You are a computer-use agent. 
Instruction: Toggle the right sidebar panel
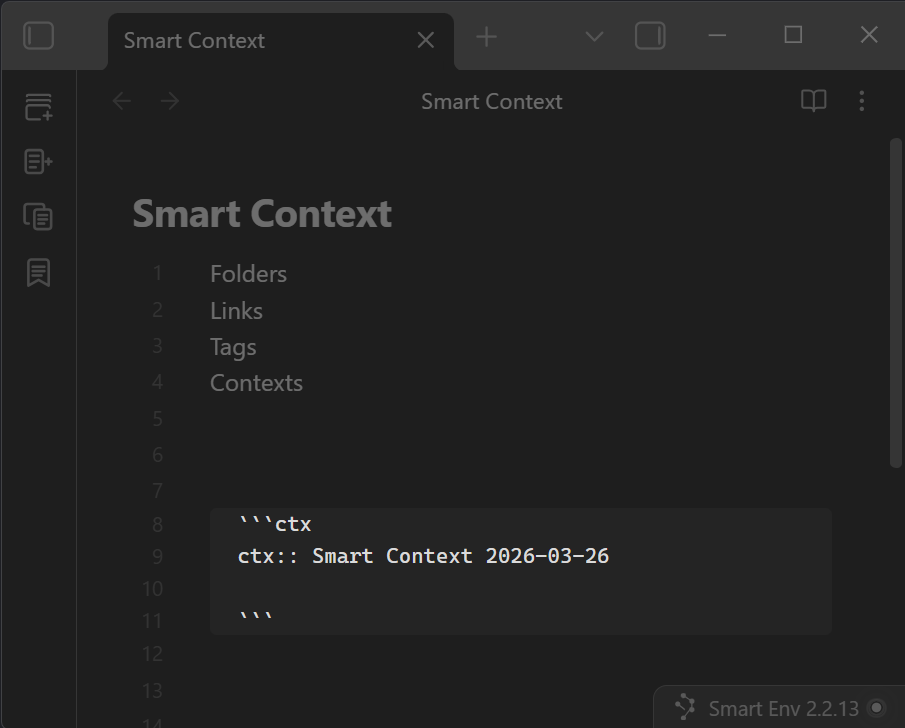[x=650, y=37]
